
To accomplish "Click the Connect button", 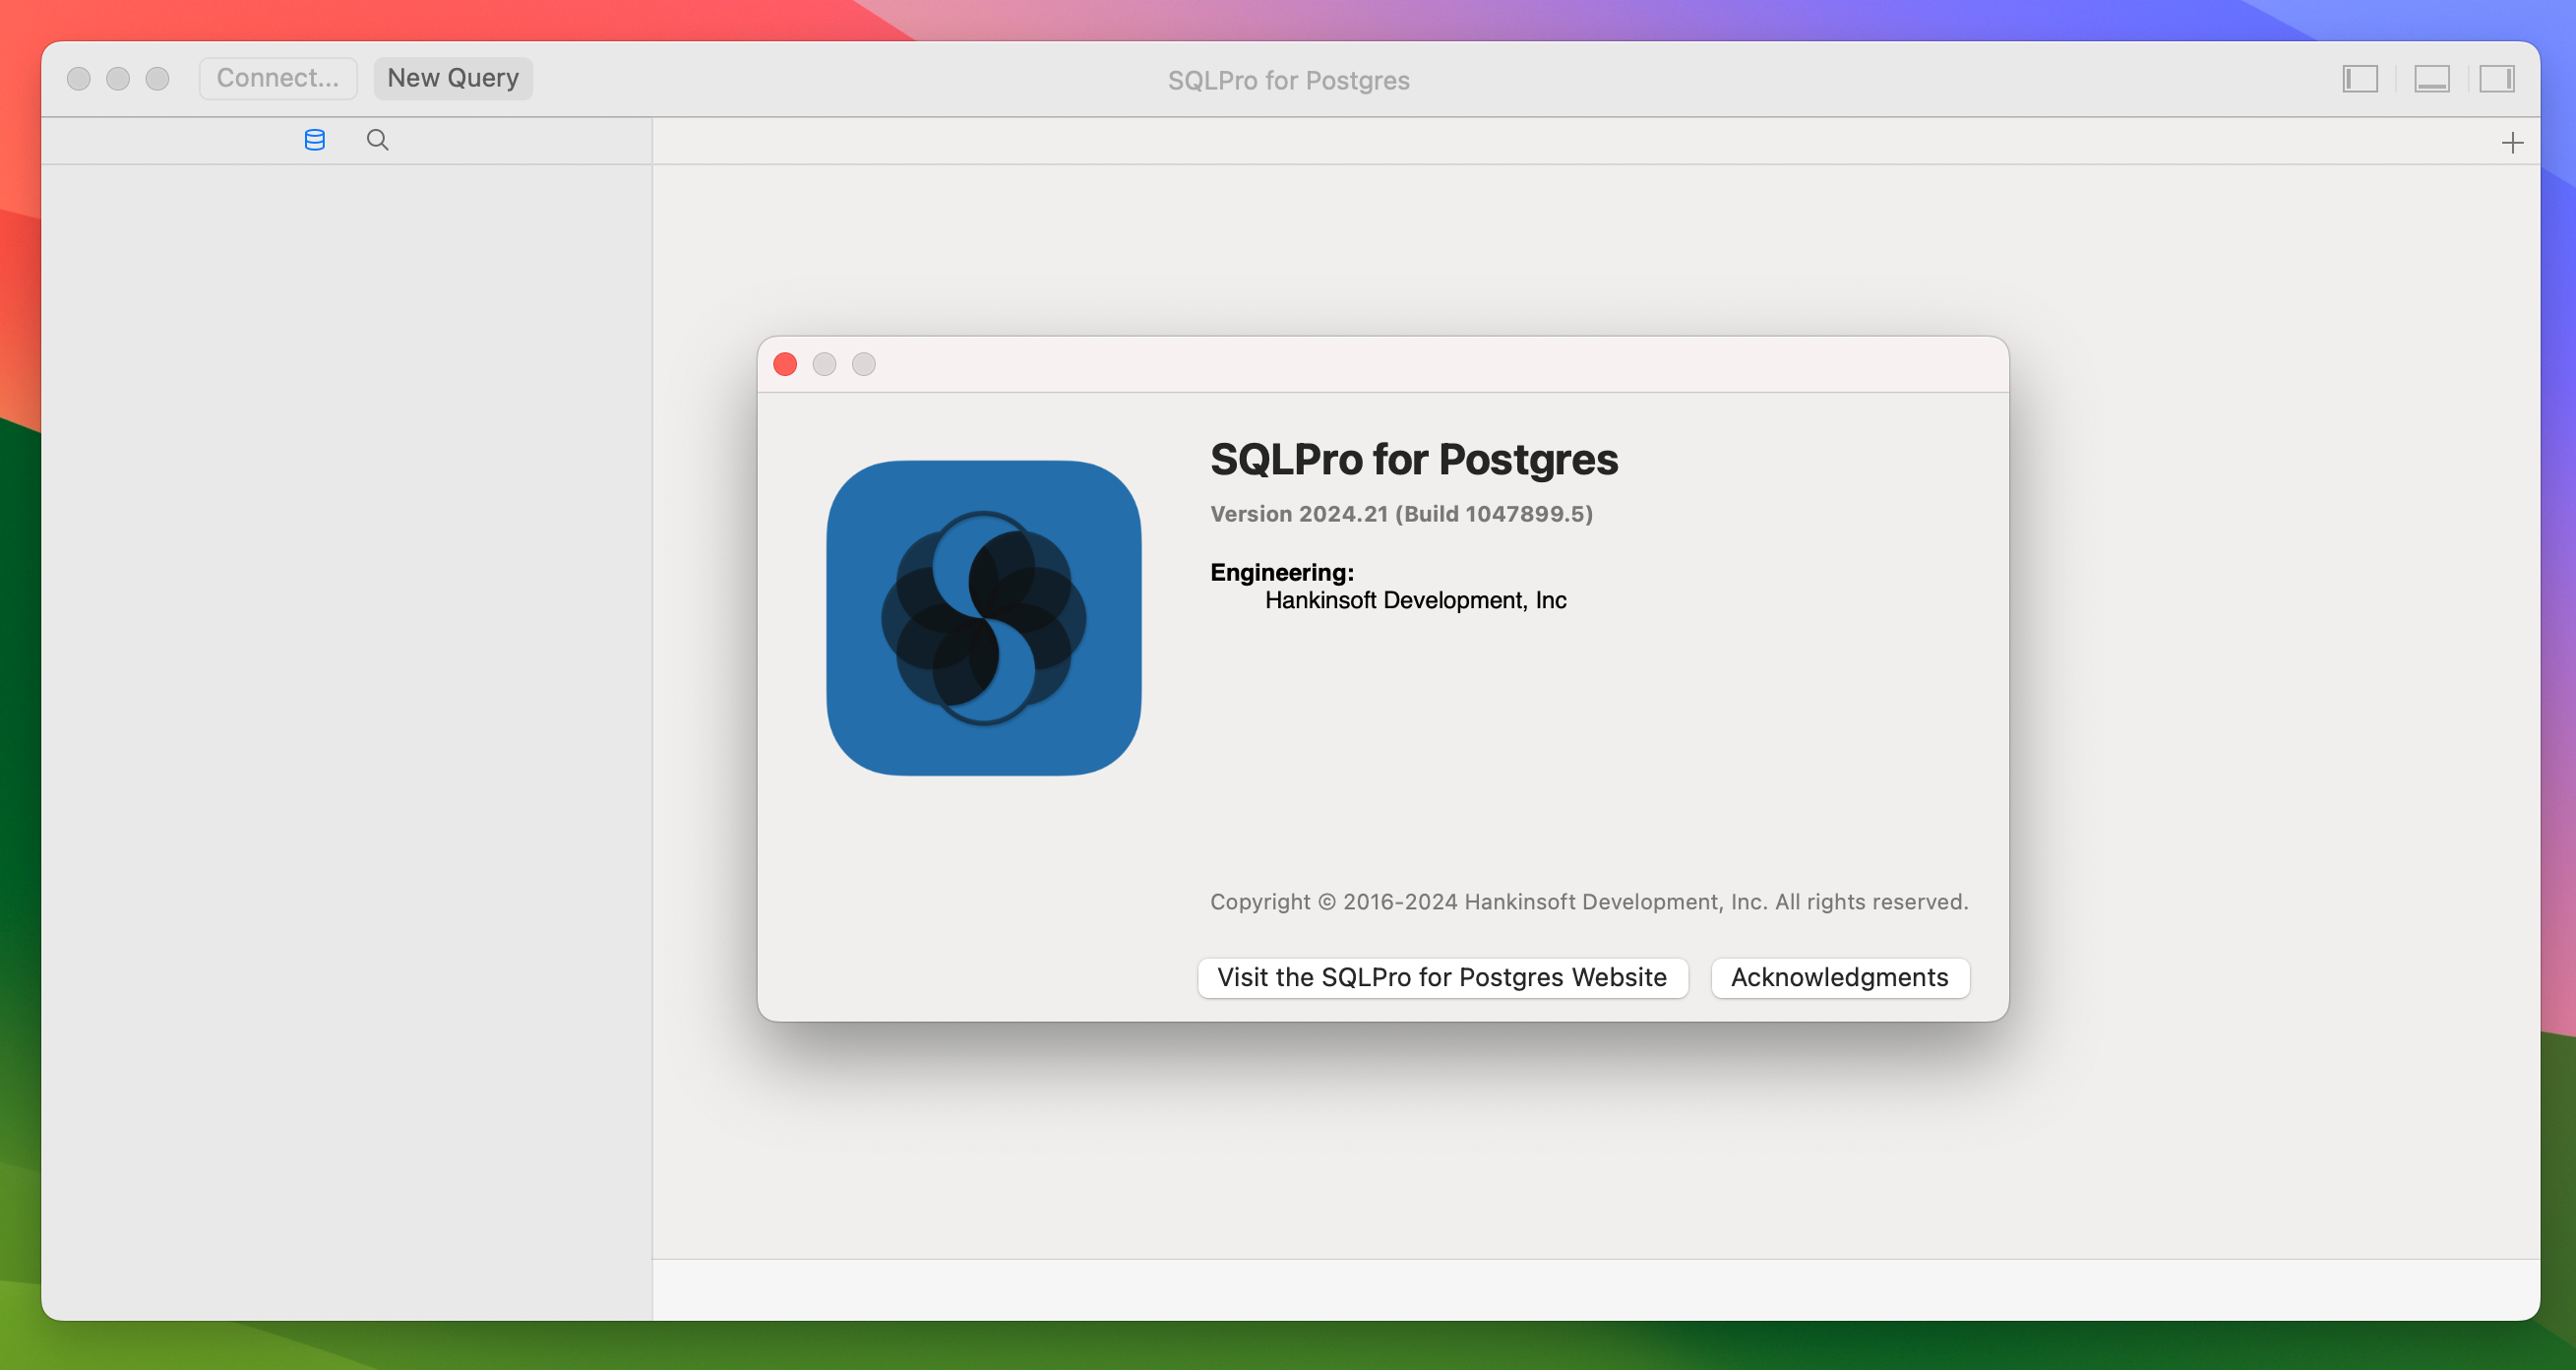I will click(277, 77).
